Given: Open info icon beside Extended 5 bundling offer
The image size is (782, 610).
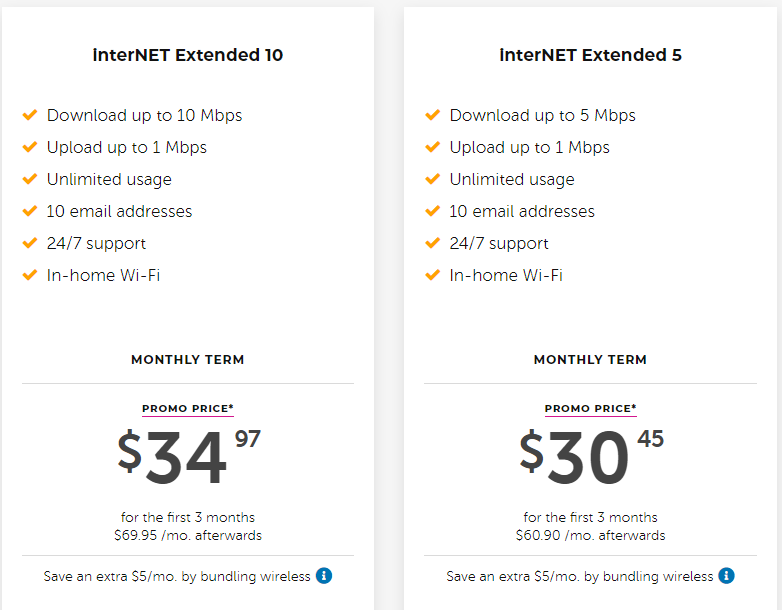Looking at the screenshot, I should pos(726,576).
